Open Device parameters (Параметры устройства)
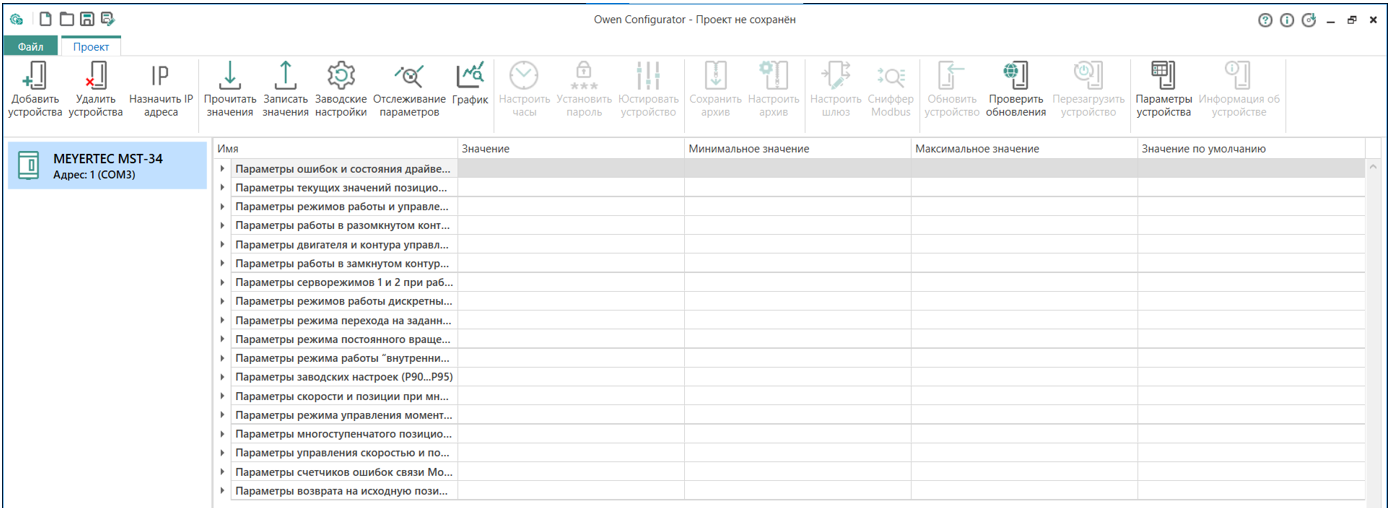This screenshot has height=508, width=1391. [x=1163, y=77]
